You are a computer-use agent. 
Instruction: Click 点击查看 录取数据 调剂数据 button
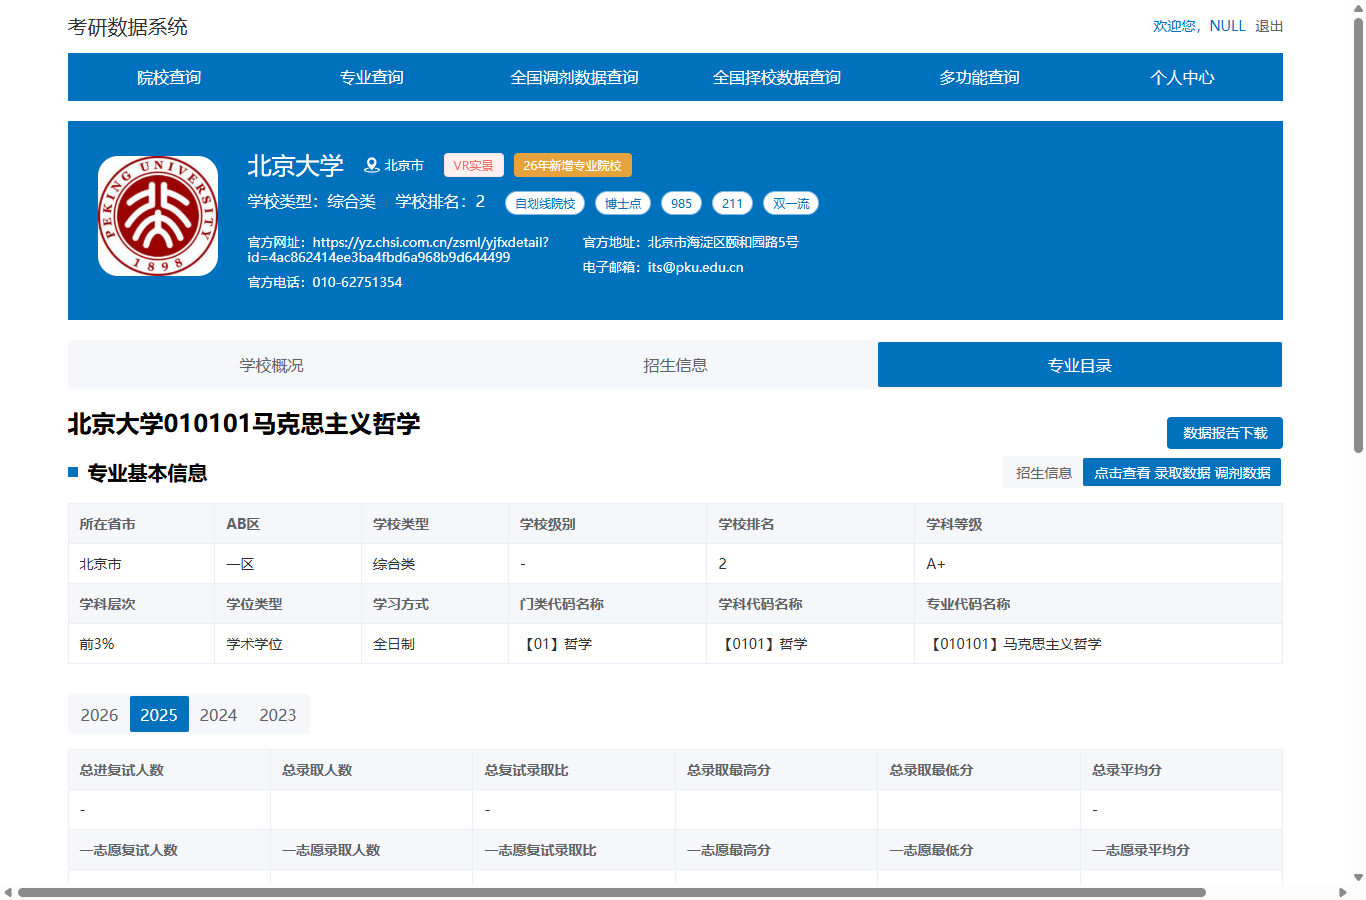(x=1182, y=473)
